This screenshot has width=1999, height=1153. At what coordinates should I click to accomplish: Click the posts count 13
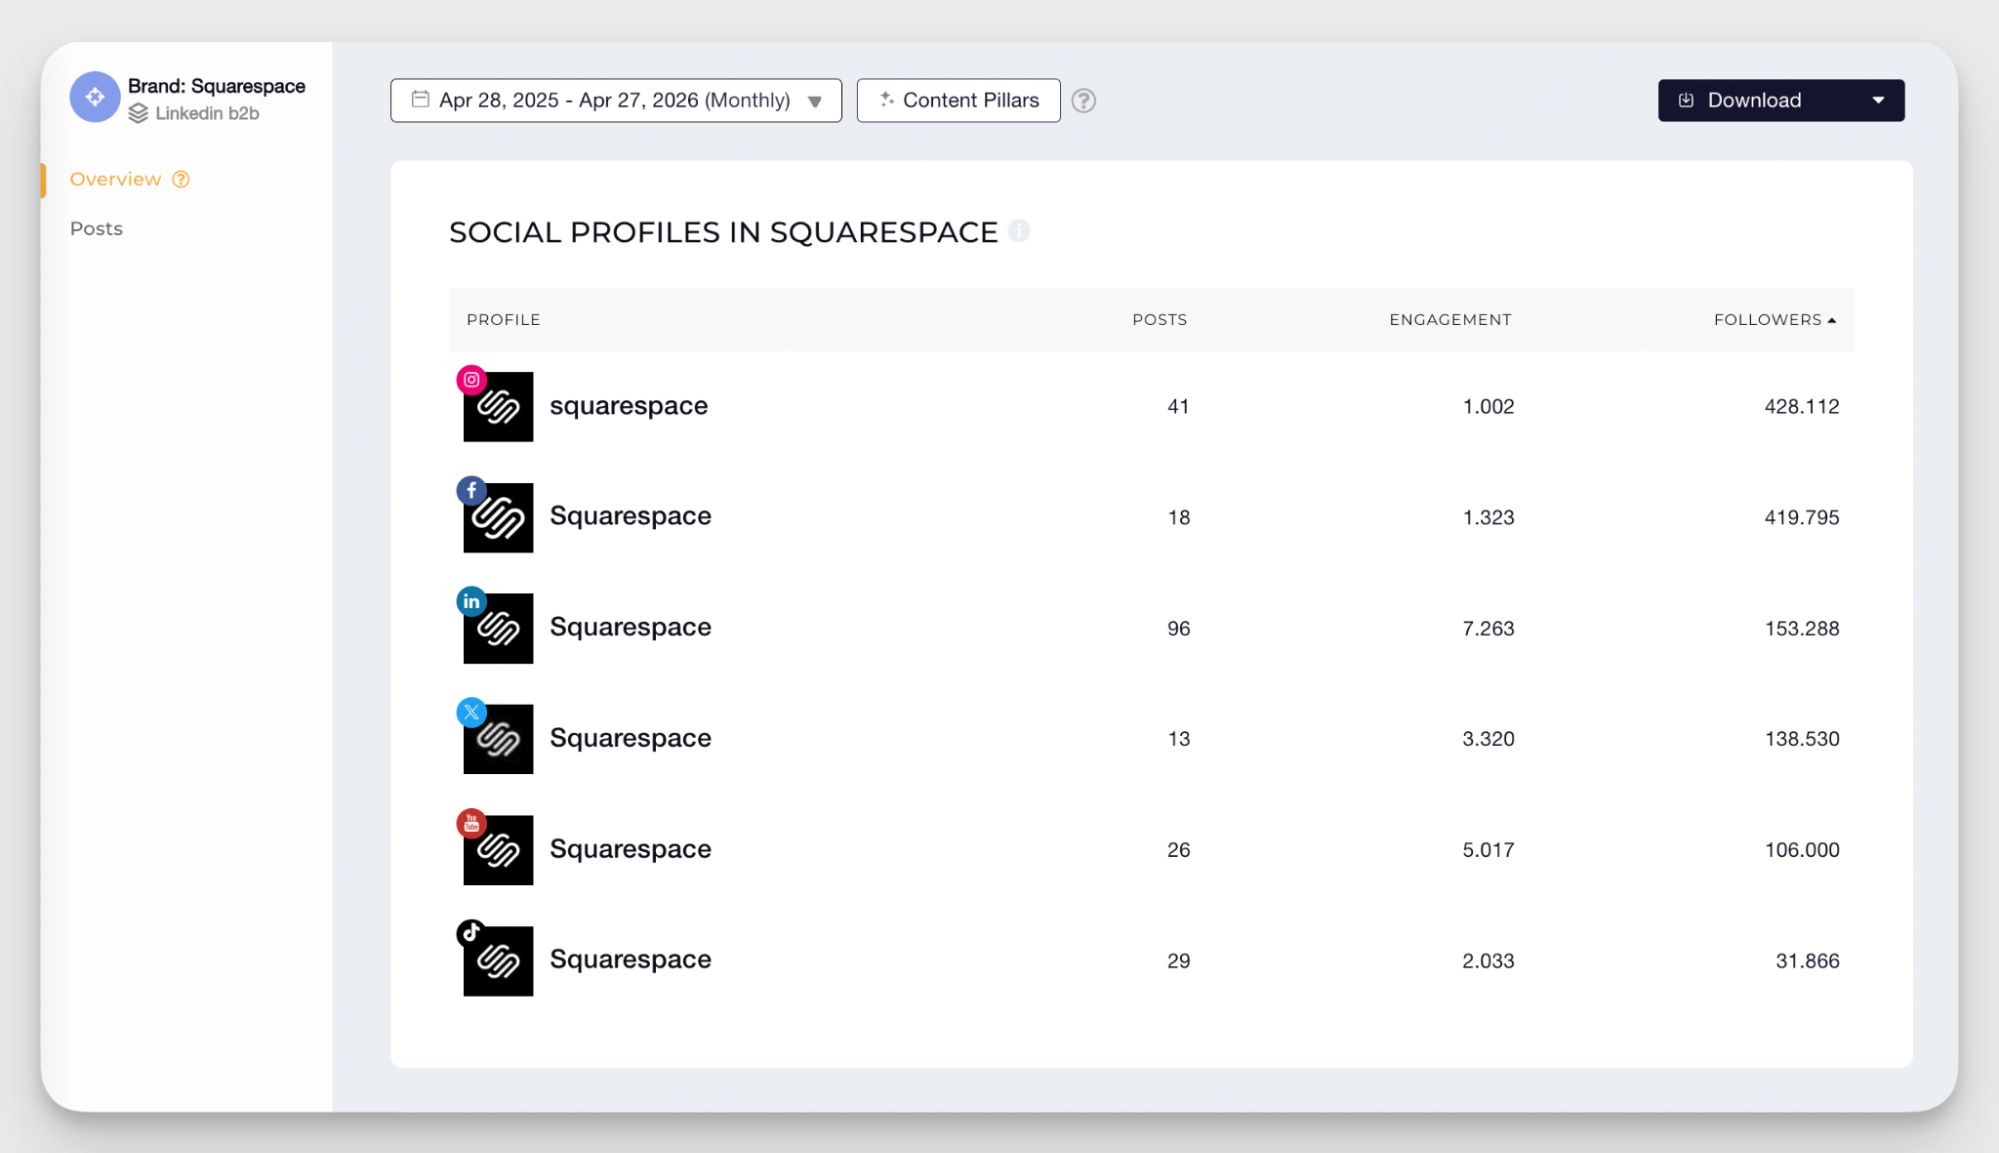tap(1178, 739)
